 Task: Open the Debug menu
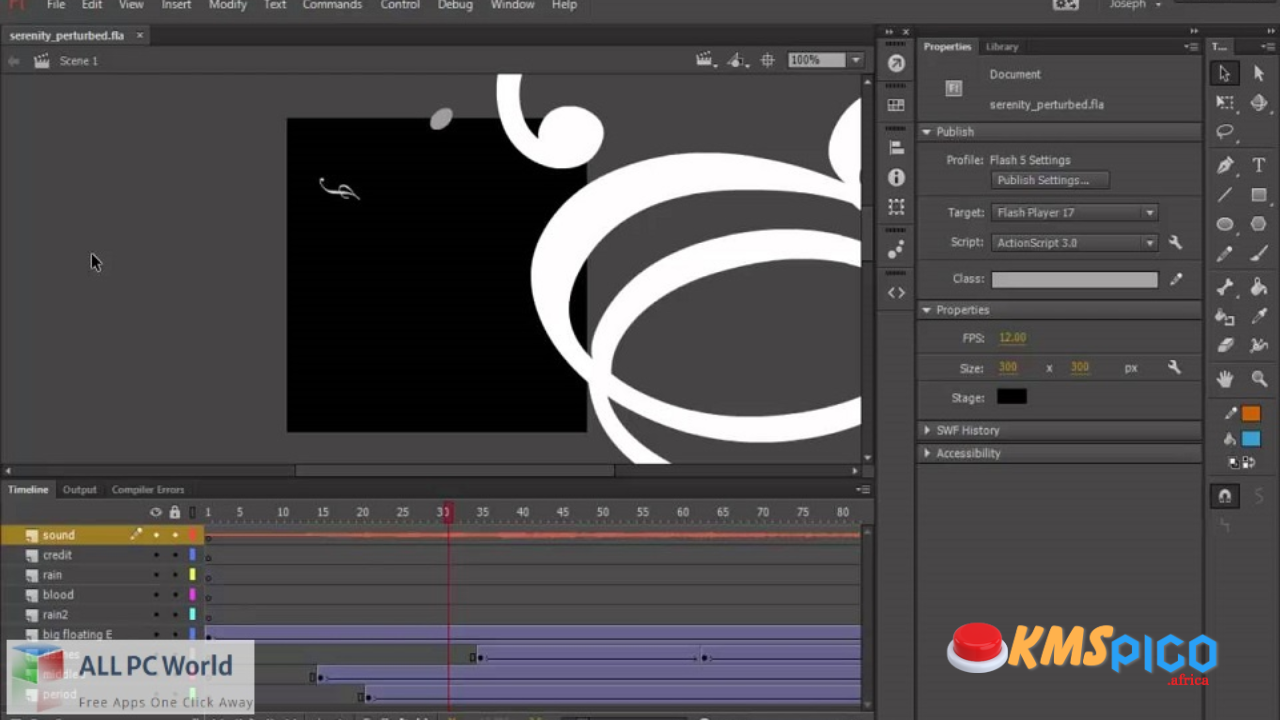click(x=455, y=5)
